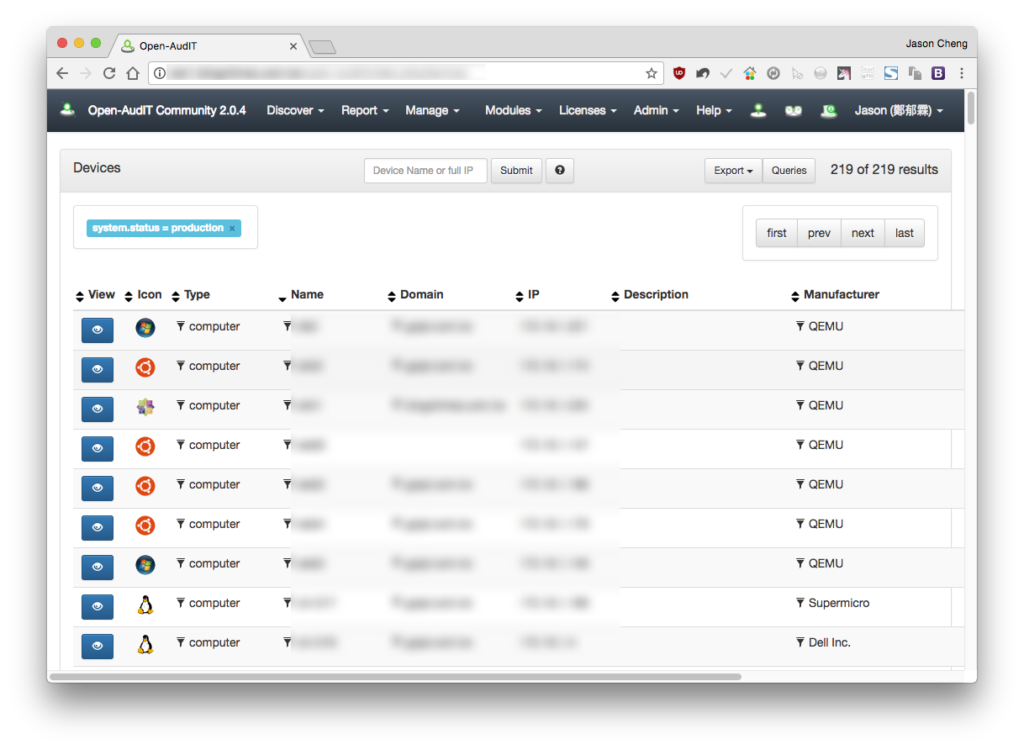Filter by the Dell Inc. manufacturer funnel icon
1024x750 pixels.
point(800,642)
